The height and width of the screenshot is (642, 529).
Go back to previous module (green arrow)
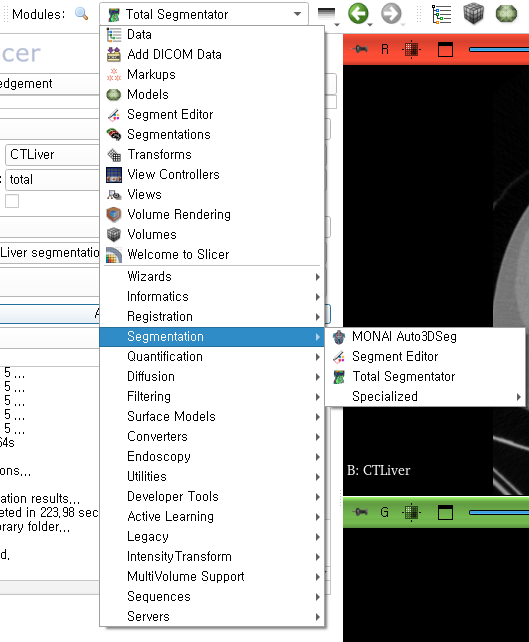point(359,14)
